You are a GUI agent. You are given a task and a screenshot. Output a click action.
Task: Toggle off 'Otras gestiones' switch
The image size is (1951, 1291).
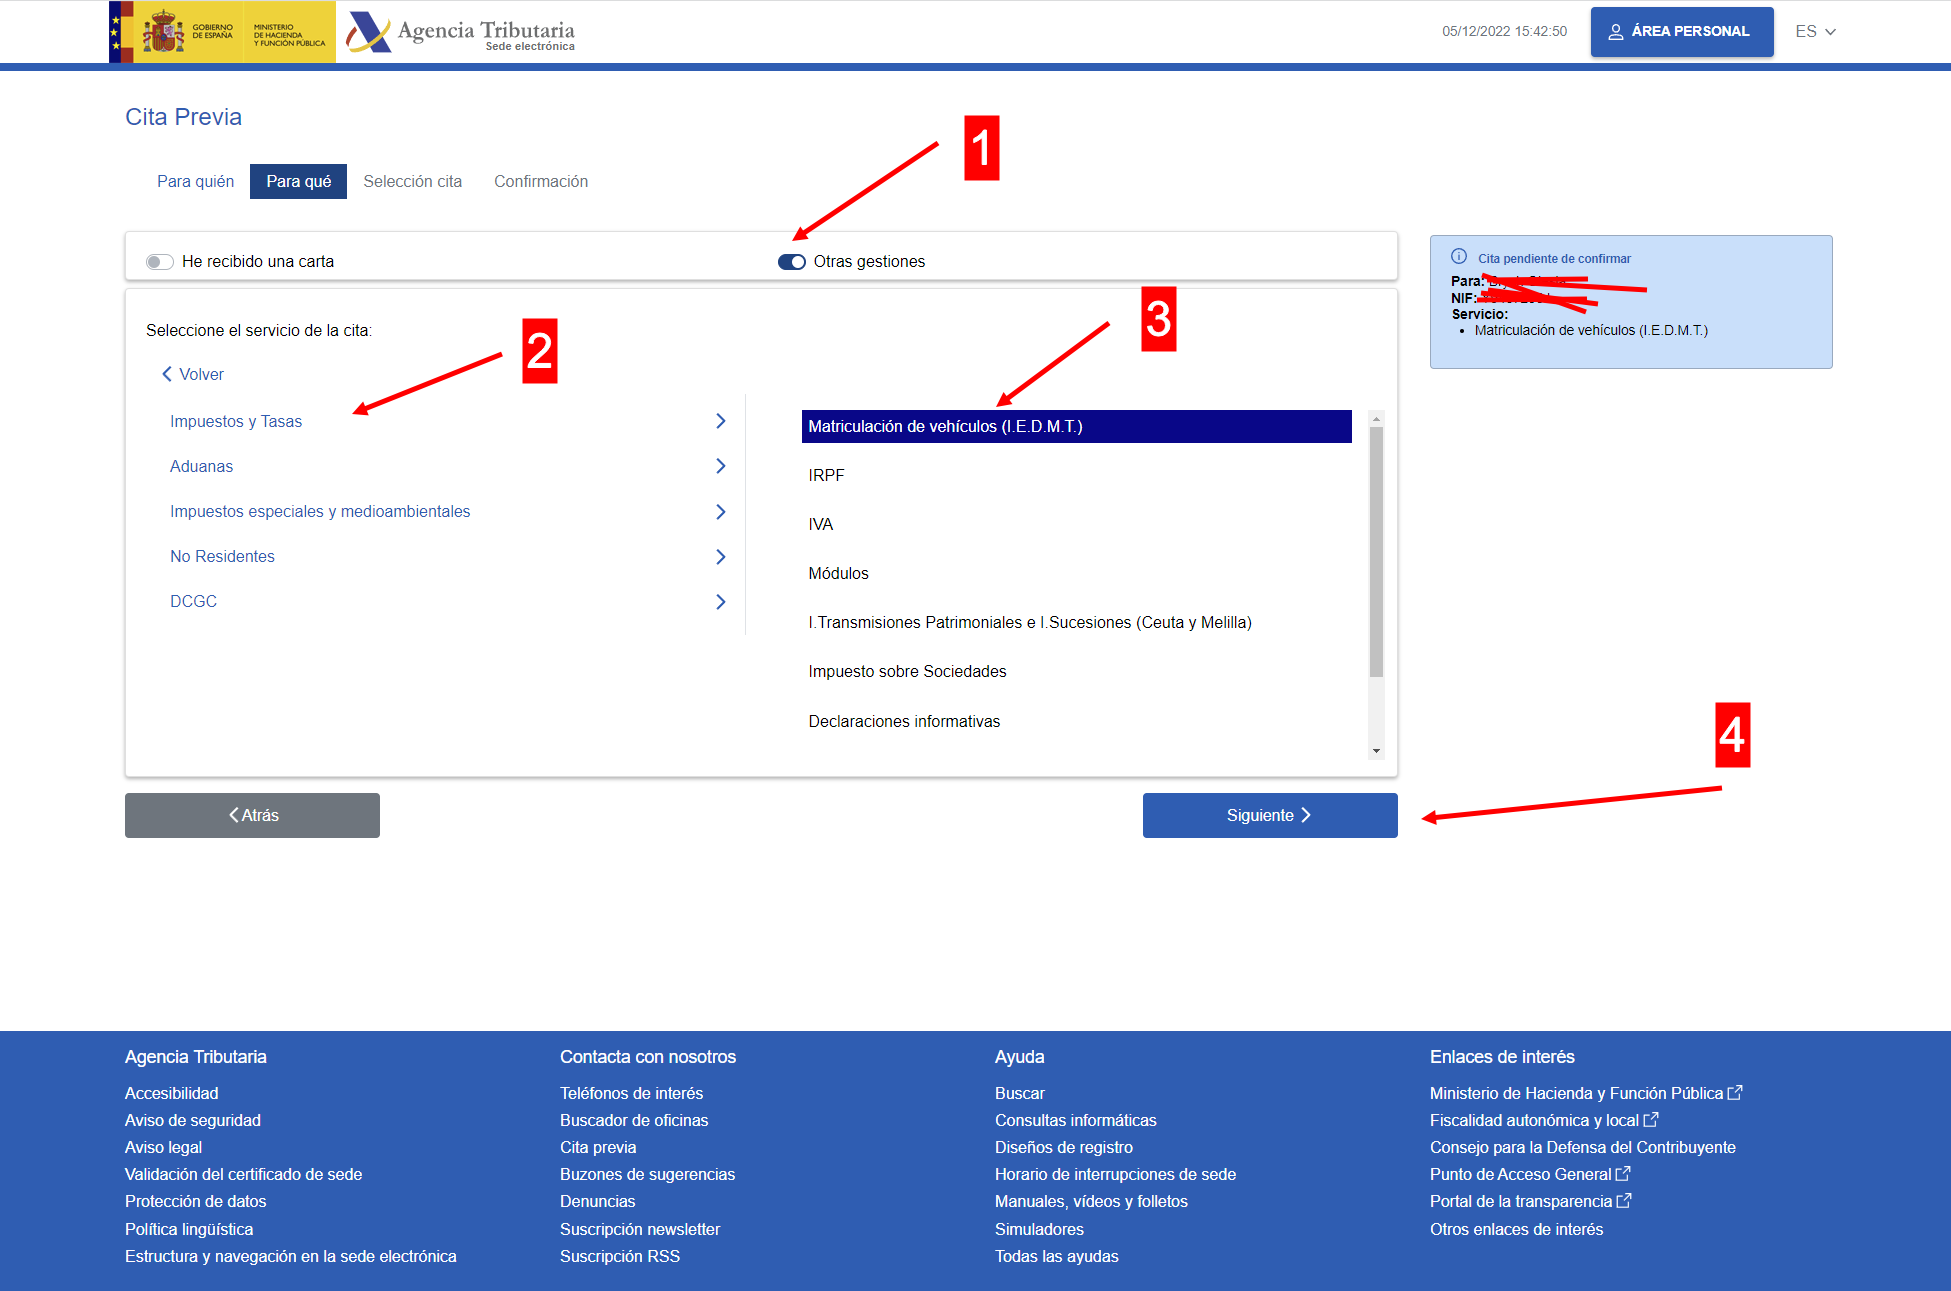pos(792,262)
